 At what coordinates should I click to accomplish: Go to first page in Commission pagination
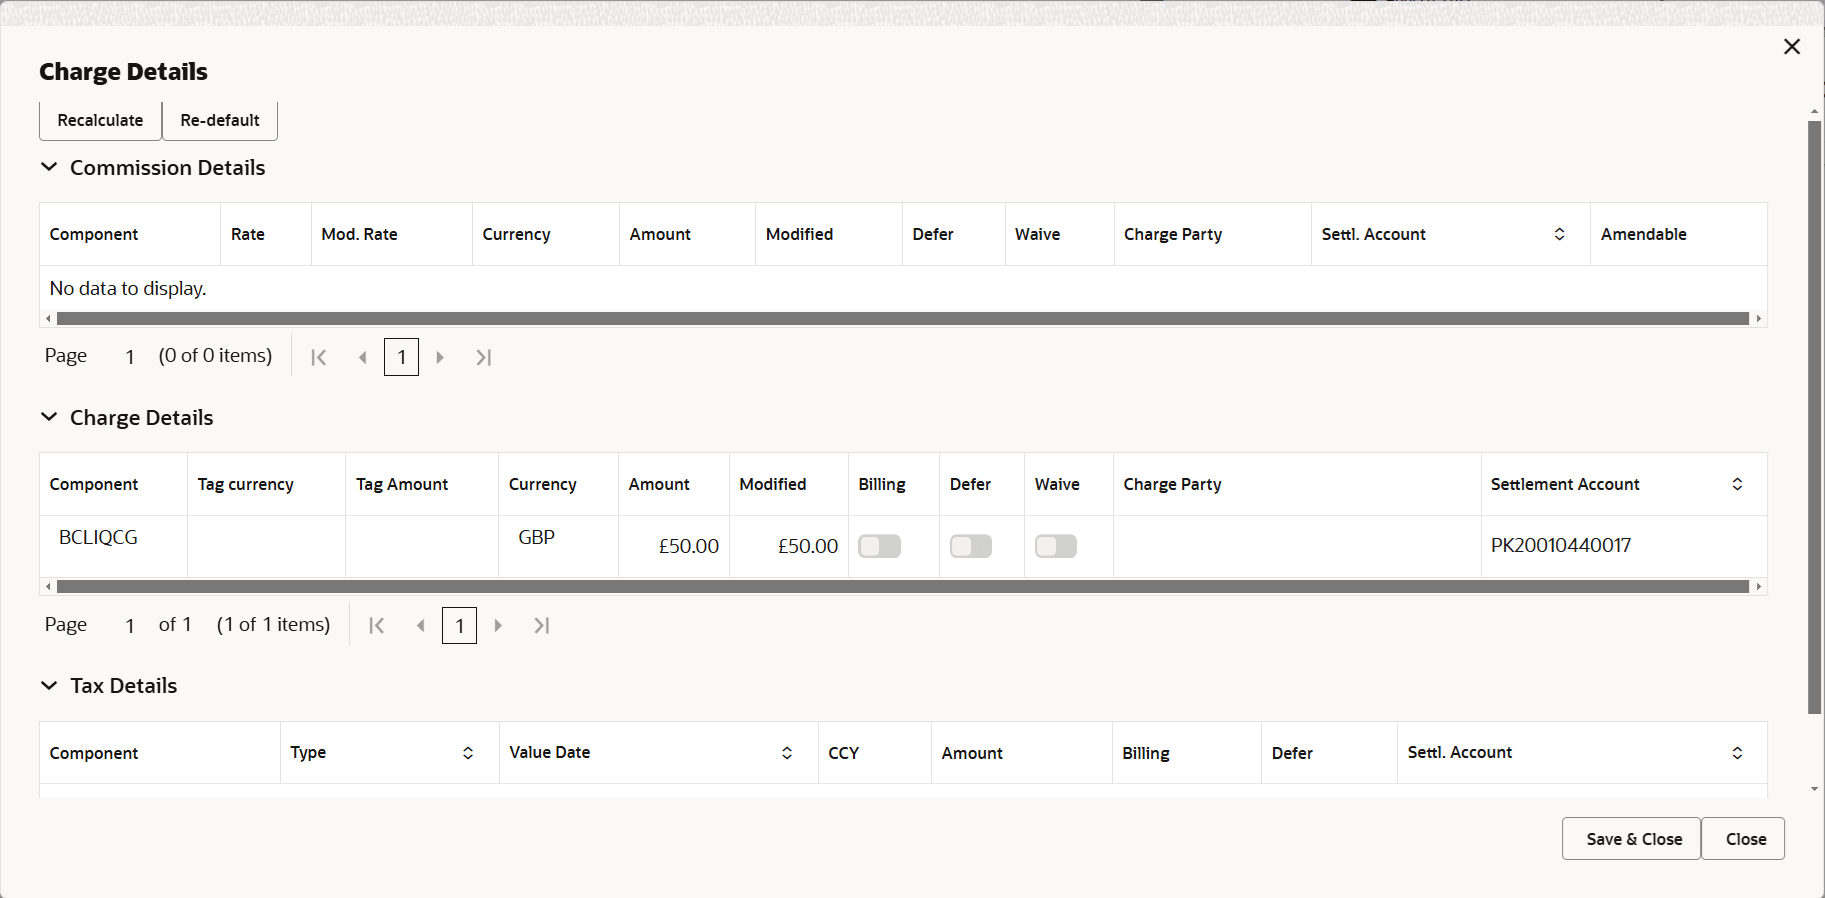(319, 357)
